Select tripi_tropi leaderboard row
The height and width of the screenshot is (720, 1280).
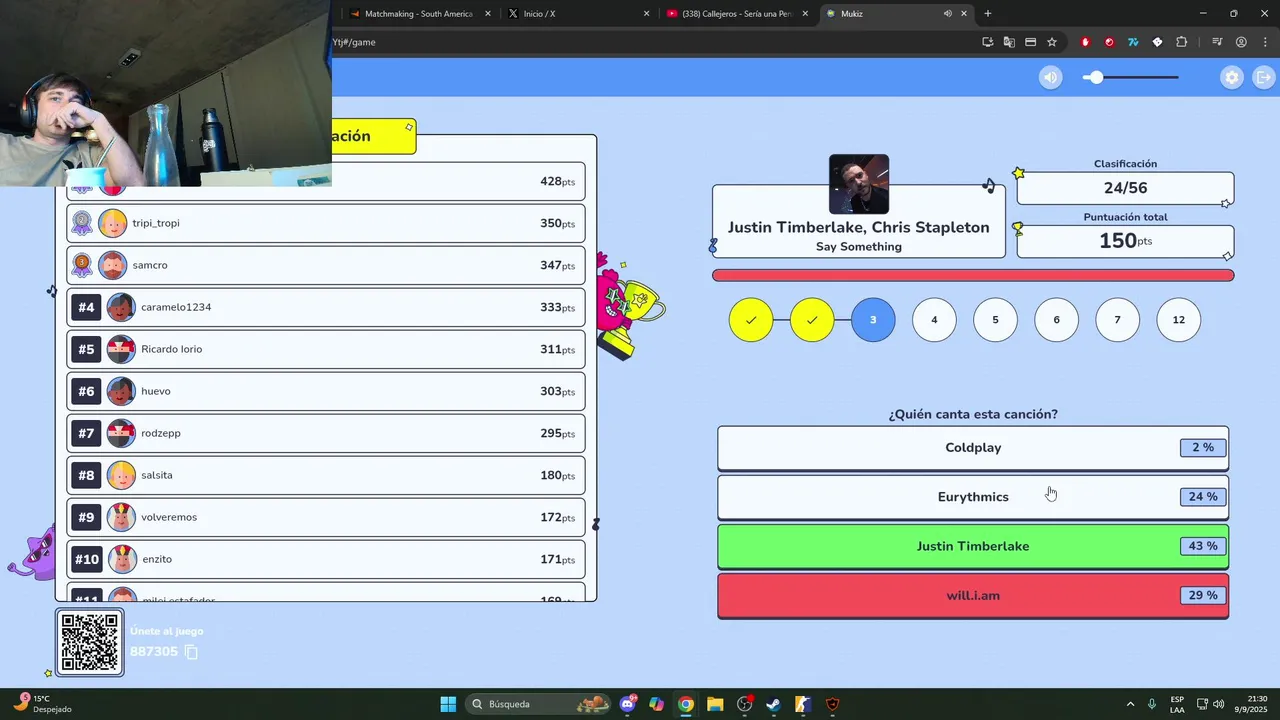click(x=326, y=223)
